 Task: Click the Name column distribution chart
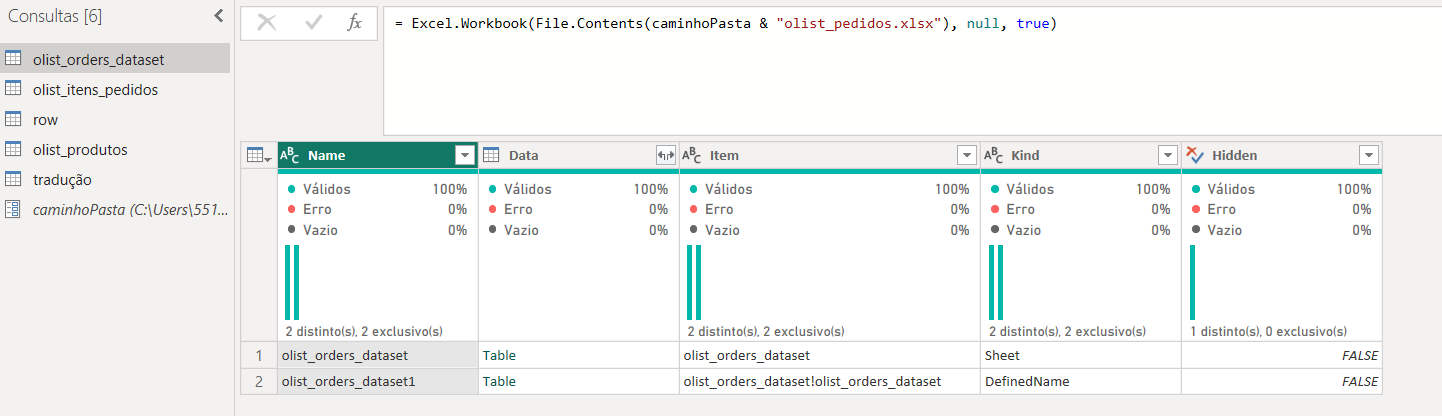click(292, 282)
